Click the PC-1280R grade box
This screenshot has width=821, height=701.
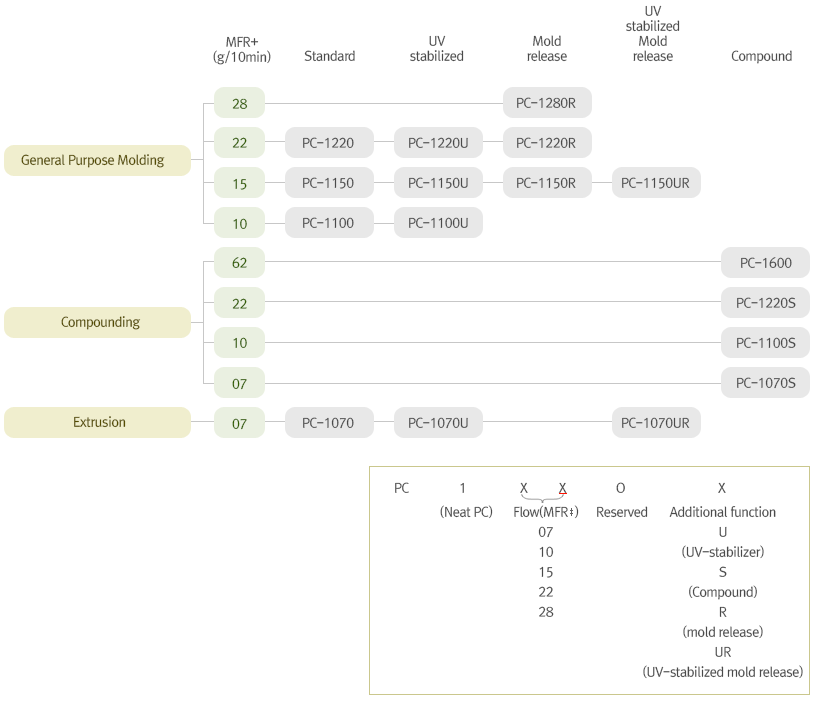546,103
